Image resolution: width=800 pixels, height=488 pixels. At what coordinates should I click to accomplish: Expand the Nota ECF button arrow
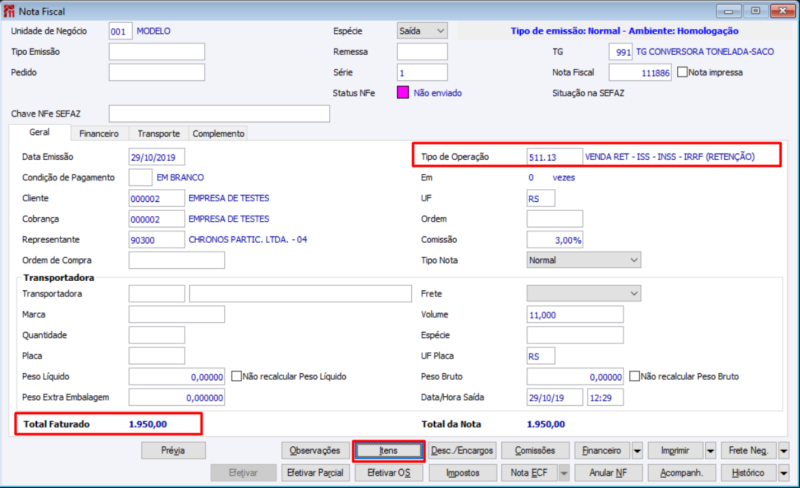pos(563,473)
